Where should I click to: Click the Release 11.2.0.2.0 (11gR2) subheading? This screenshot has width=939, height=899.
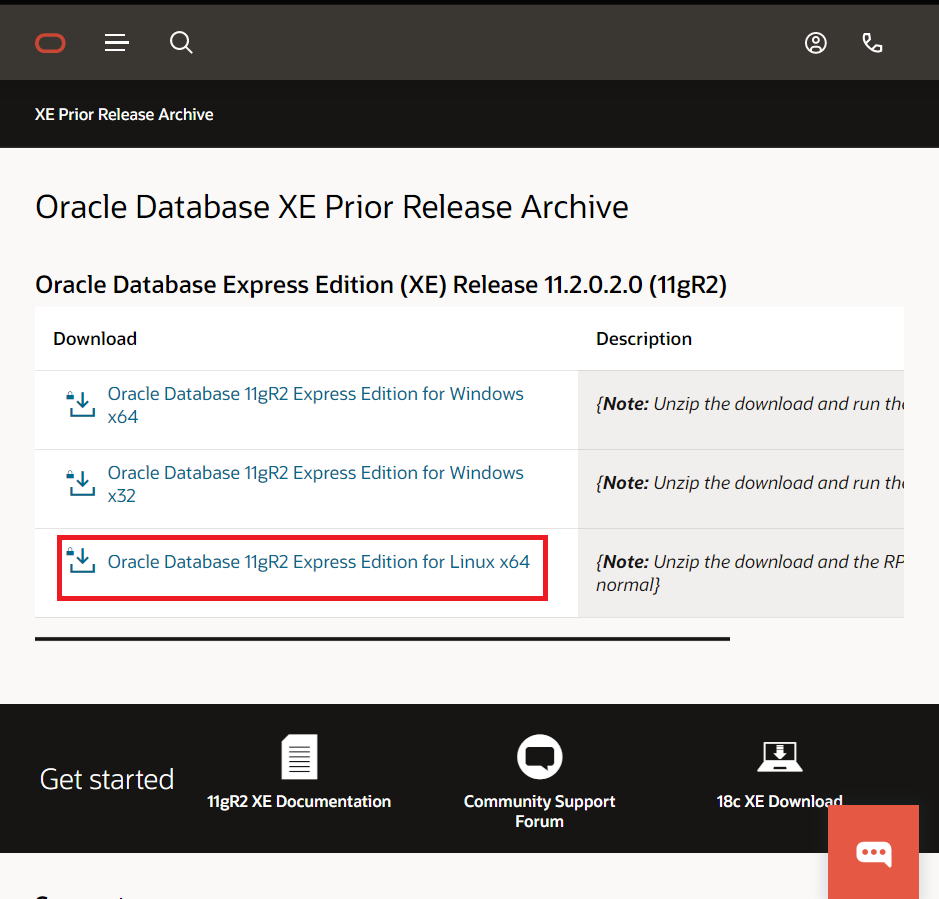pos(381,284)
